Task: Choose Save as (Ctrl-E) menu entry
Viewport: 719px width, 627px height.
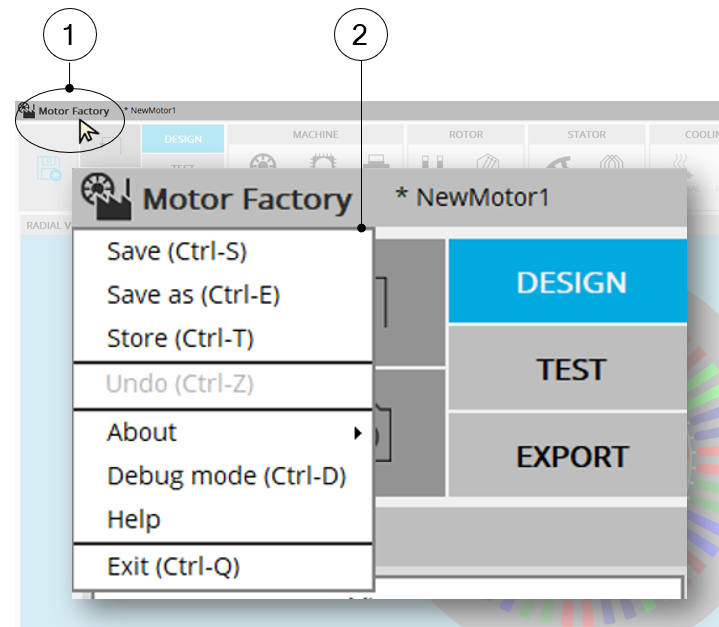Action: 193,295
